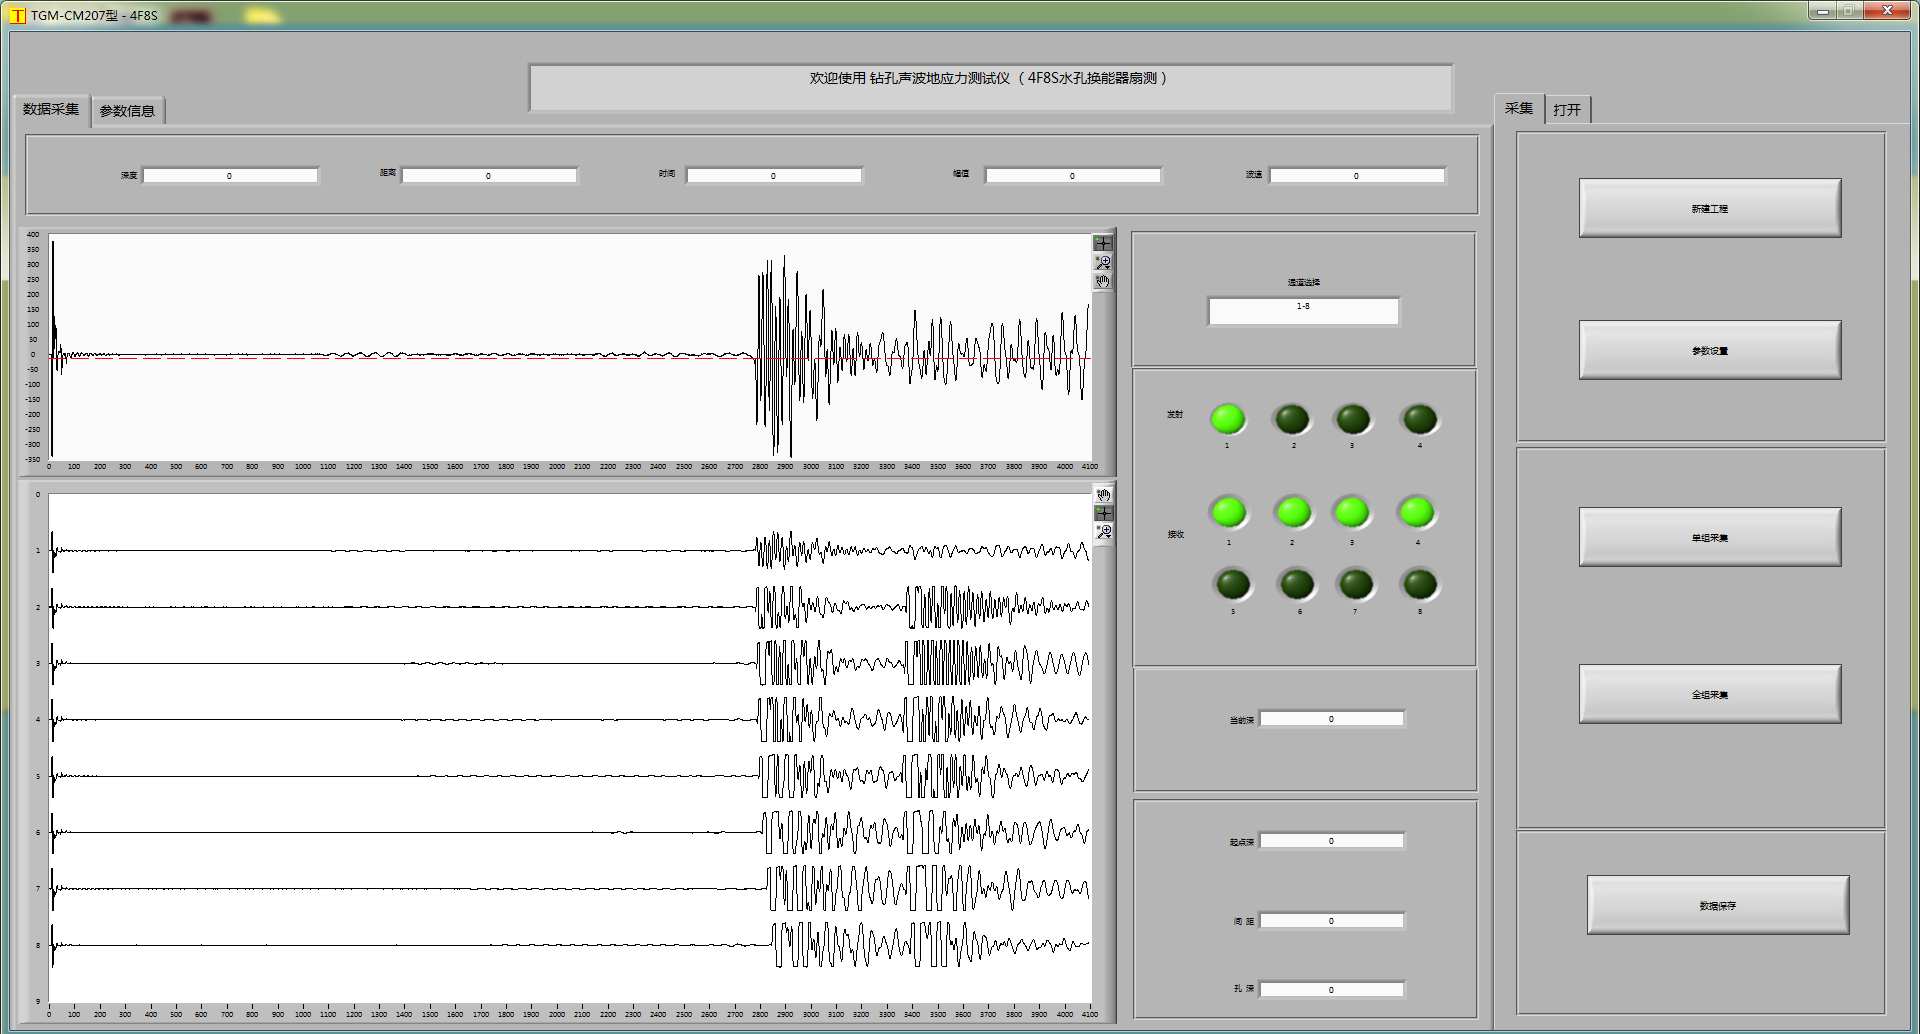Open the 通道选择 channel selector showing 1-8
The height and width of the screenshot is (1034, 1920).
(x=1303, y=311)
